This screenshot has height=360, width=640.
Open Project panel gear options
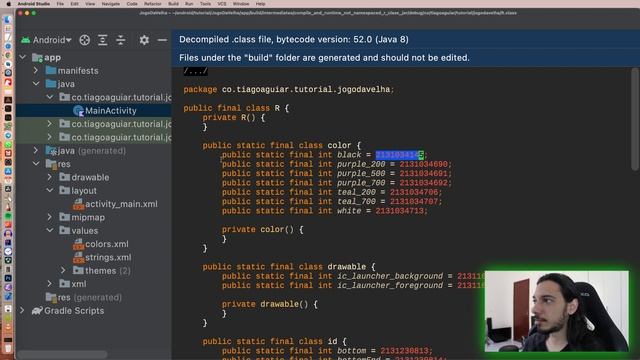144,40
